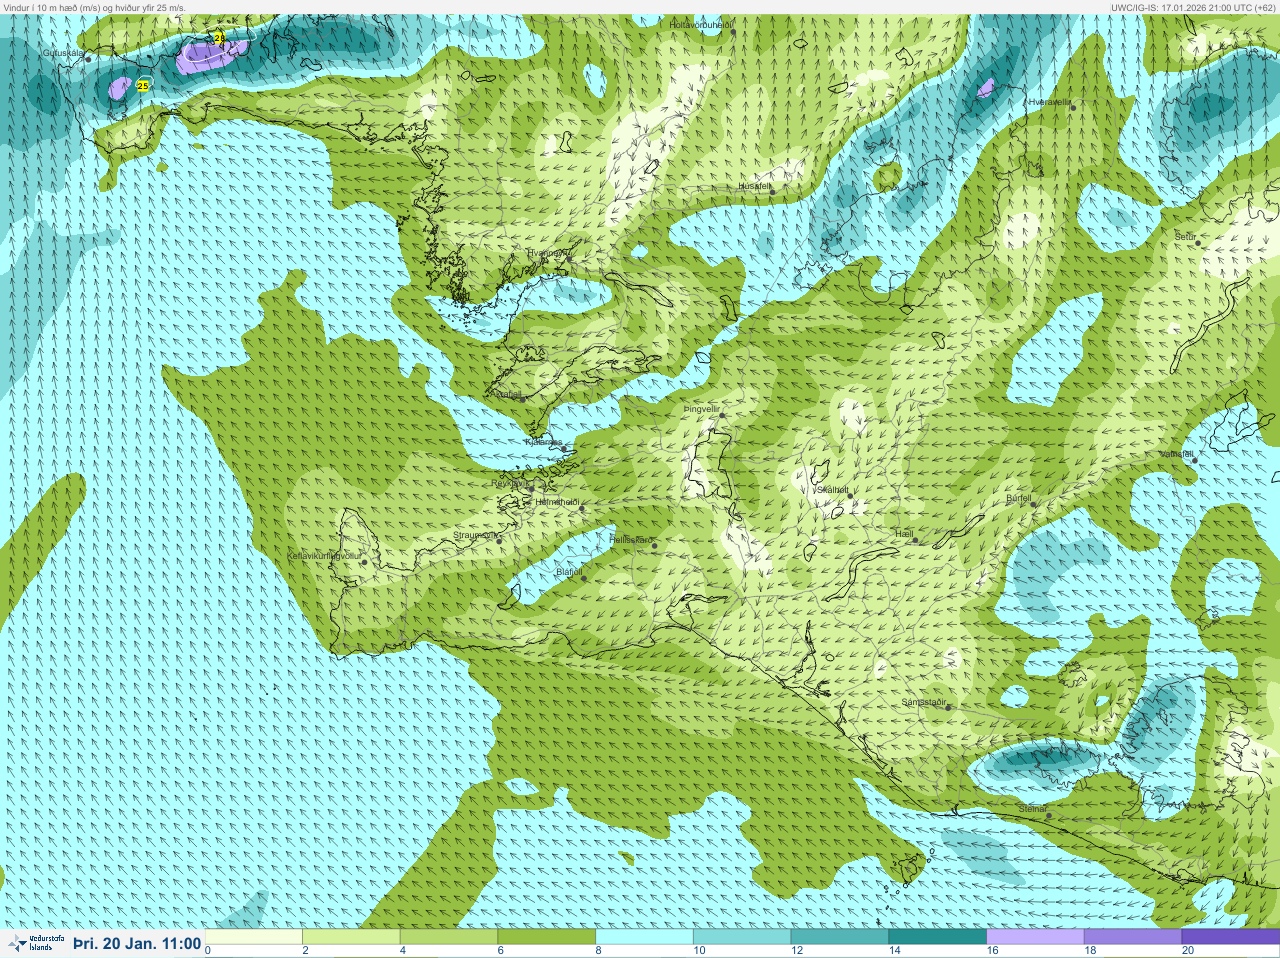Select the 10–12 m/s legend color

click(742, 937)
